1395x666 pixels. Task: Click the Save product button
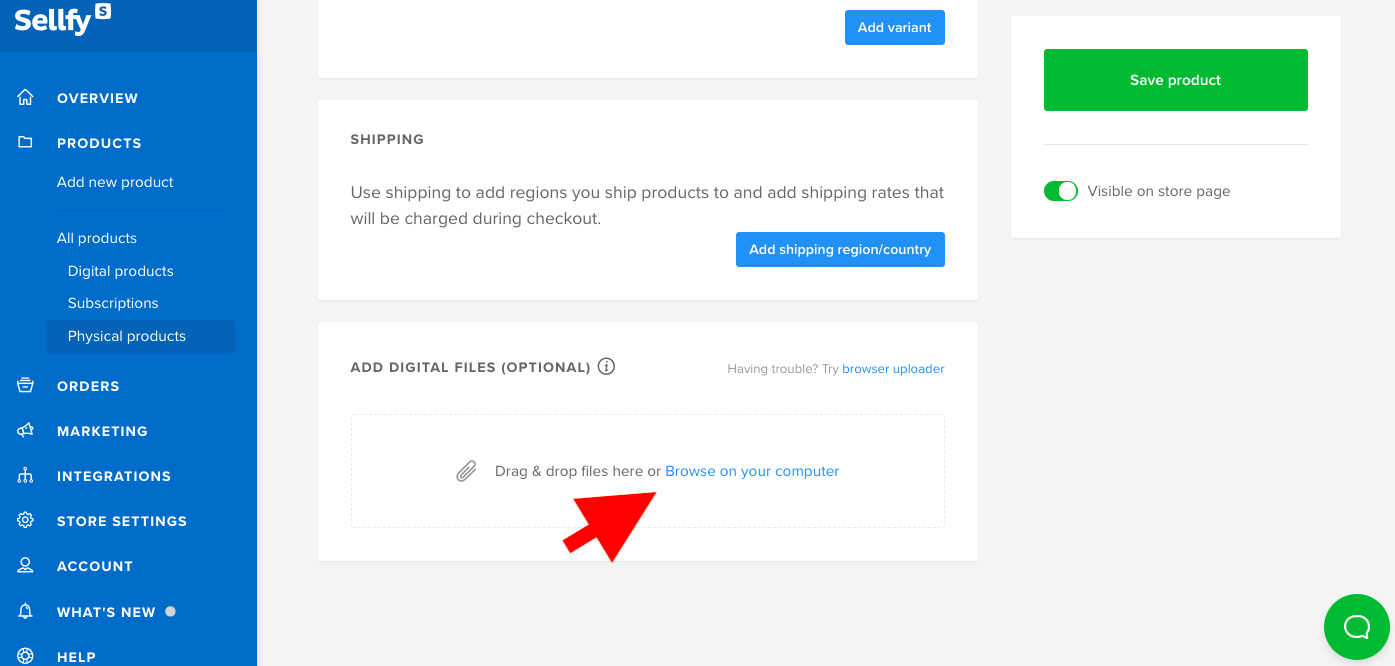click(1175, 79)
